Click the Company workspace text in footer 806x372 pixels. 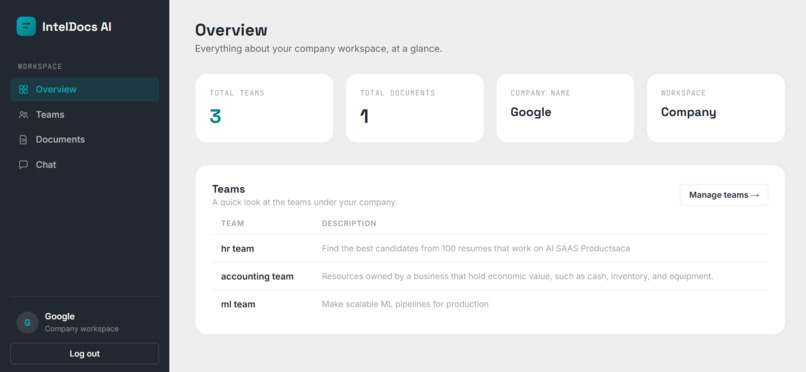pos(82,329)
